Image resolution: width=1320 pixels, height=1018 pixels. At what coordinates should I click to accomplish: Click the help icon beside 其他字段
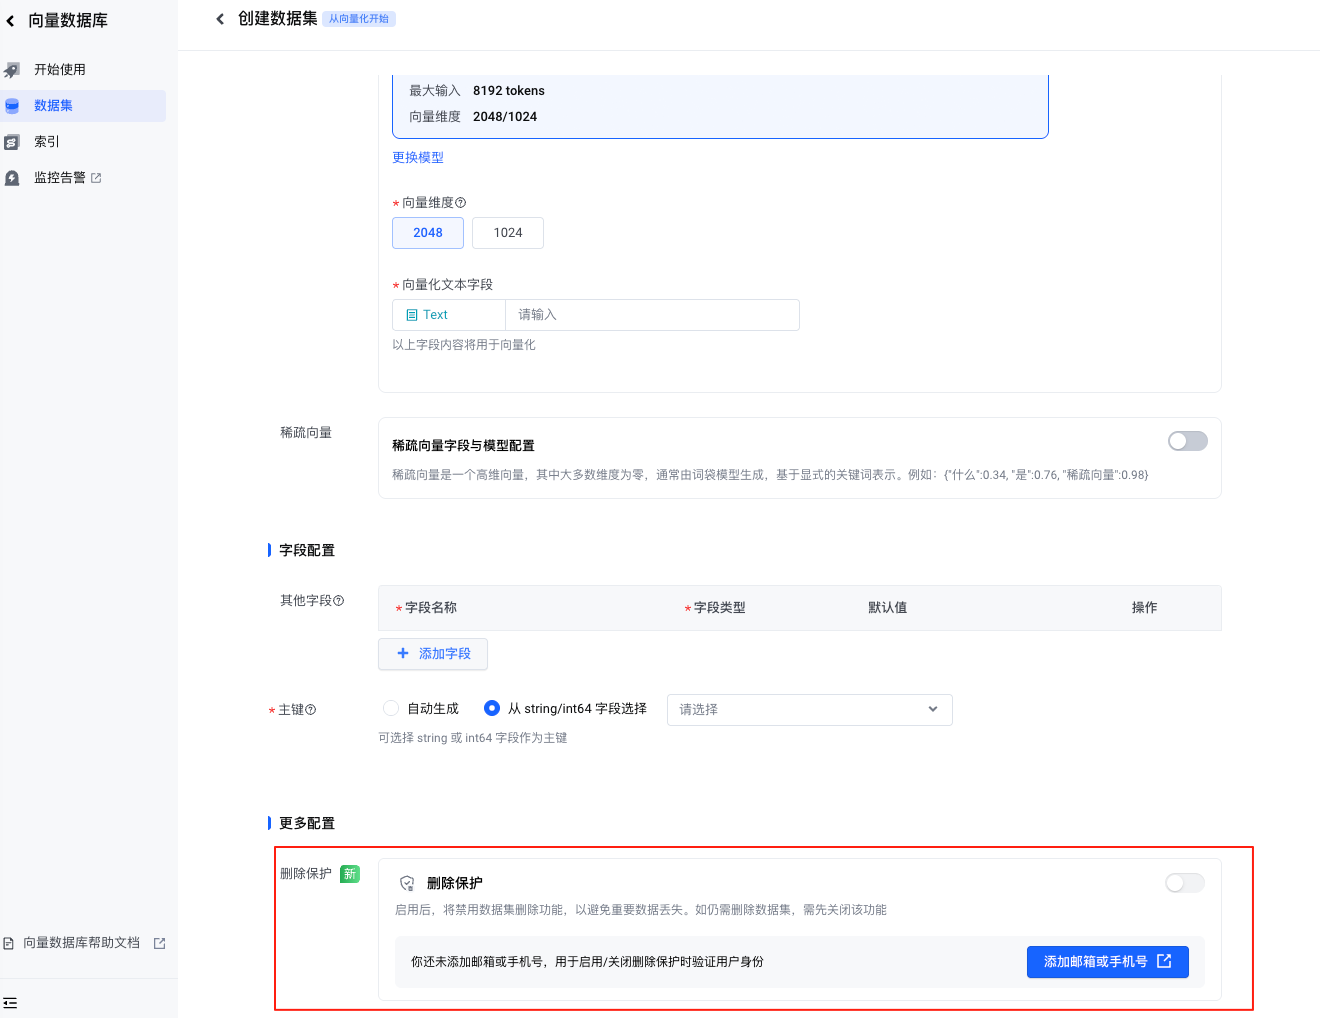coord(338,601)
